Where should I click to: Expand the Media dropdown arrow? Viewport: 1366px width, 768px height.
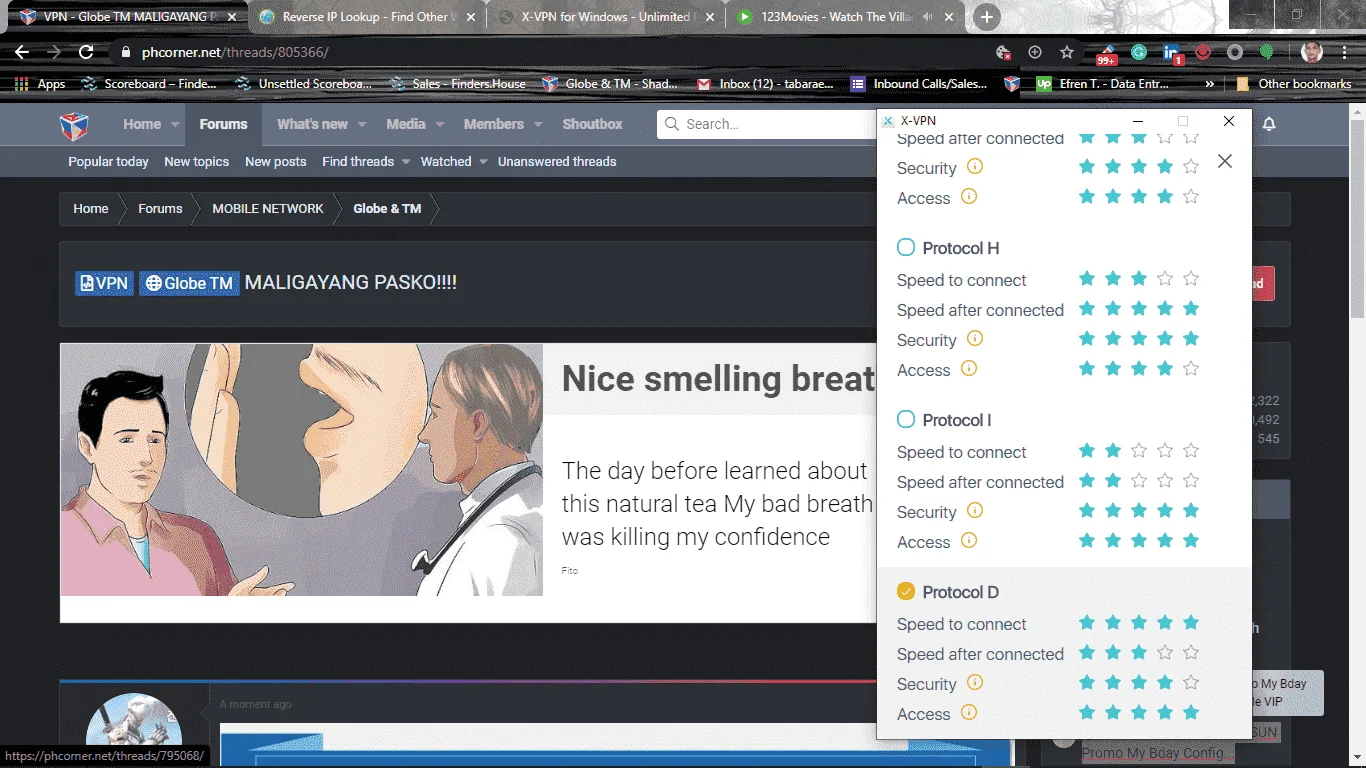point(440,125)
